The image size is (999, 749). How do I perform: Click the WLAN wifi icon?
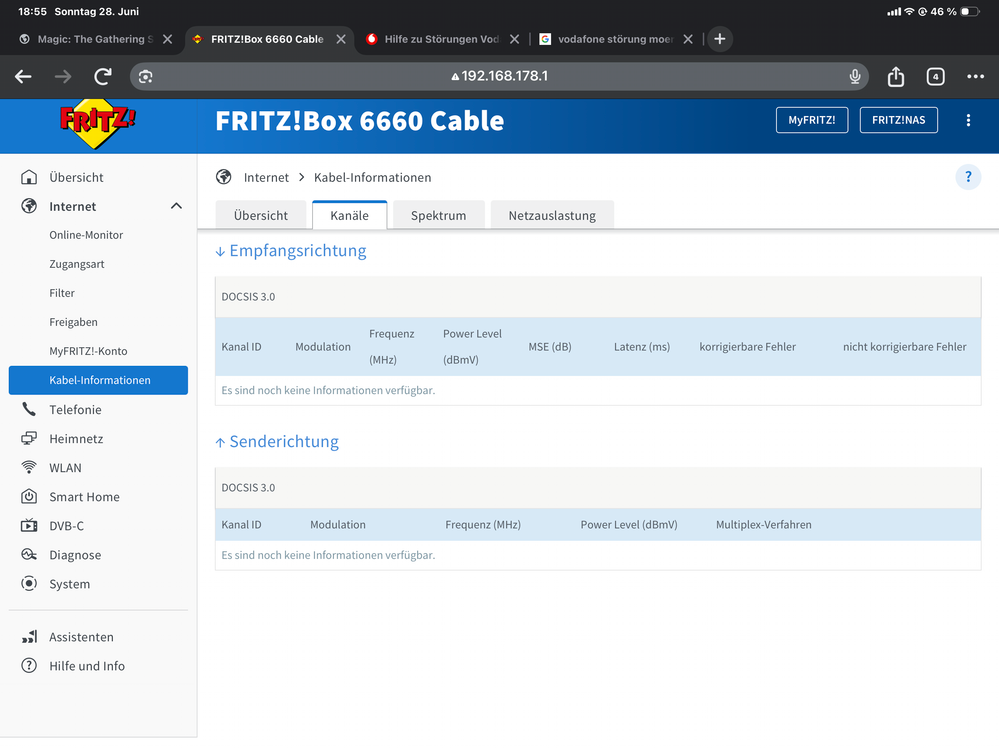click(29, 467)
